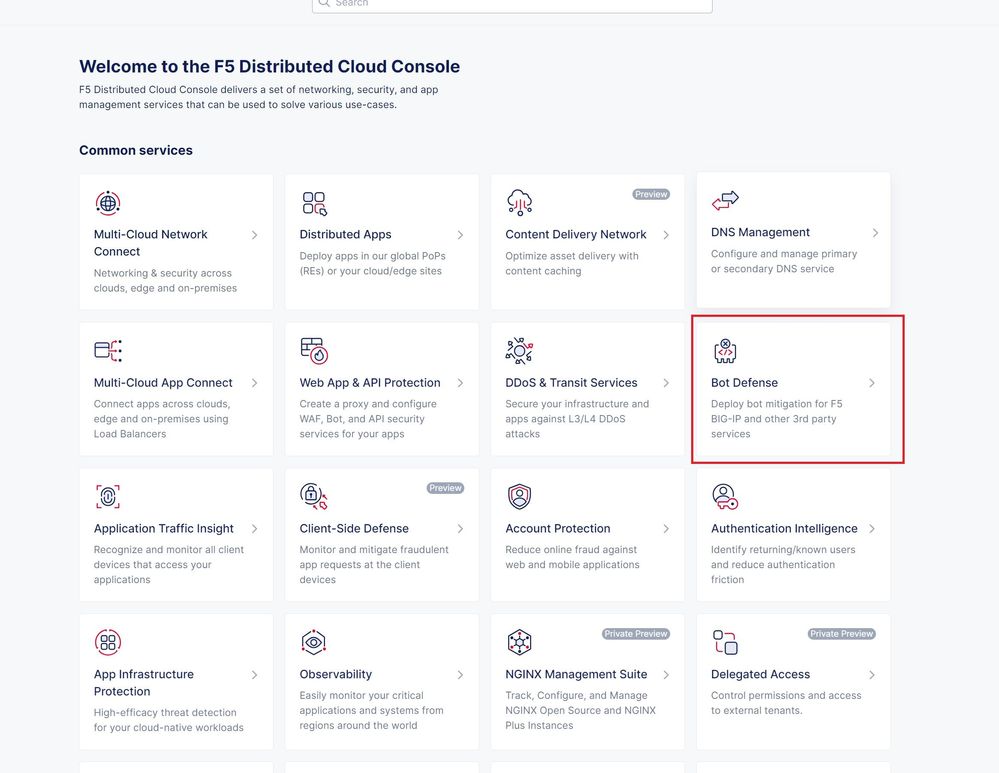Viewport: 999px width, 773px height.
Task: Click the Authentication Intelligence chevron arrow
Action: tap(872, 529)
